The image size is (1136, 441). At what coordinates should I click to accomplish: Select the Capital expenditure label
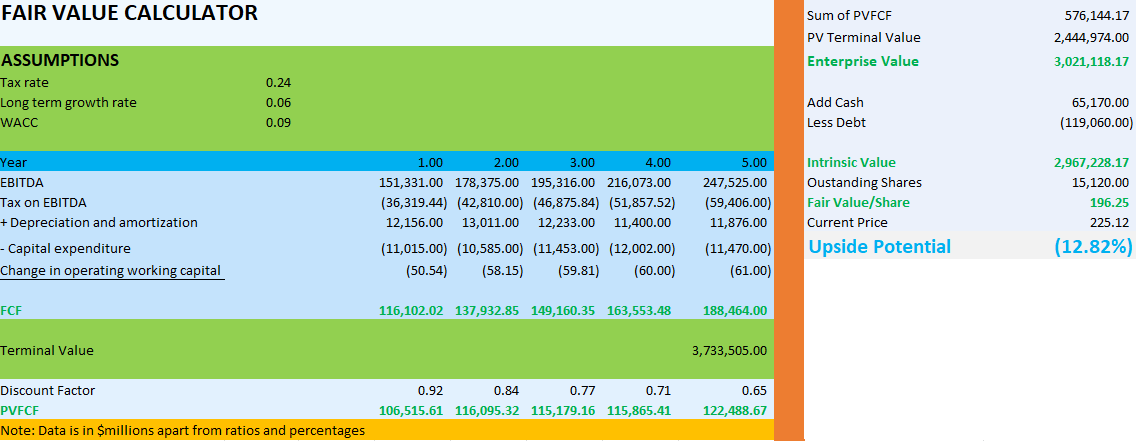[66, 248]
